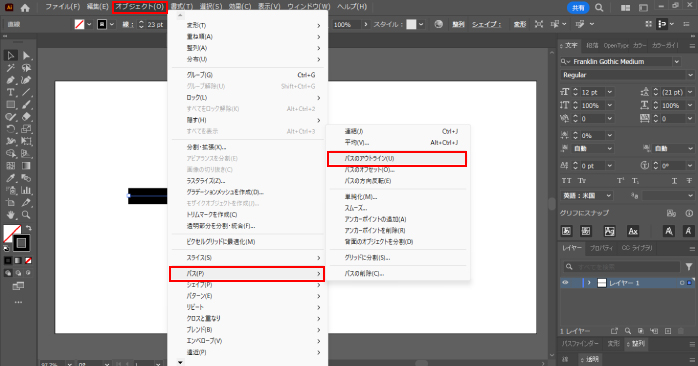Open the Franklin Gothic Medium font dropdown

pos(677,61)
